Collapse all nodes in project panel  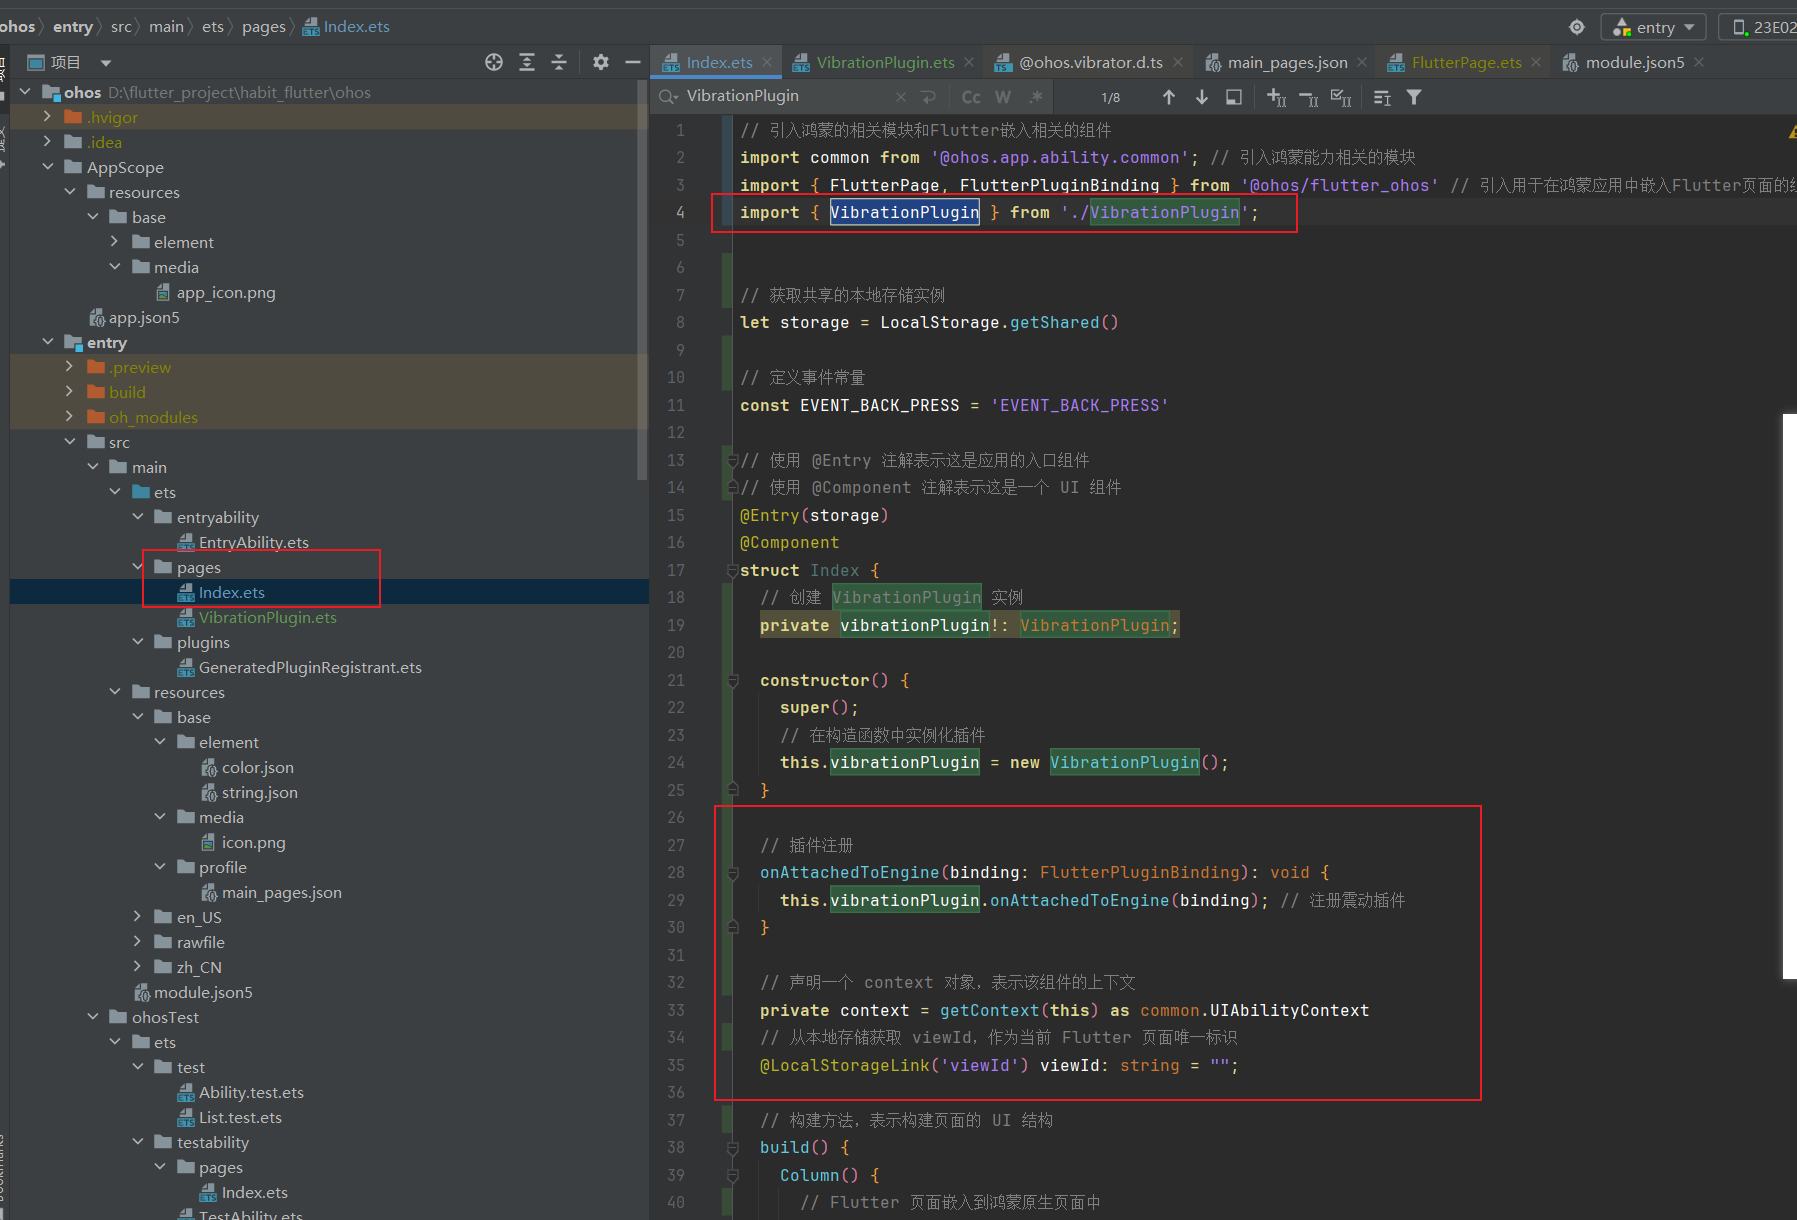[559, 62]
